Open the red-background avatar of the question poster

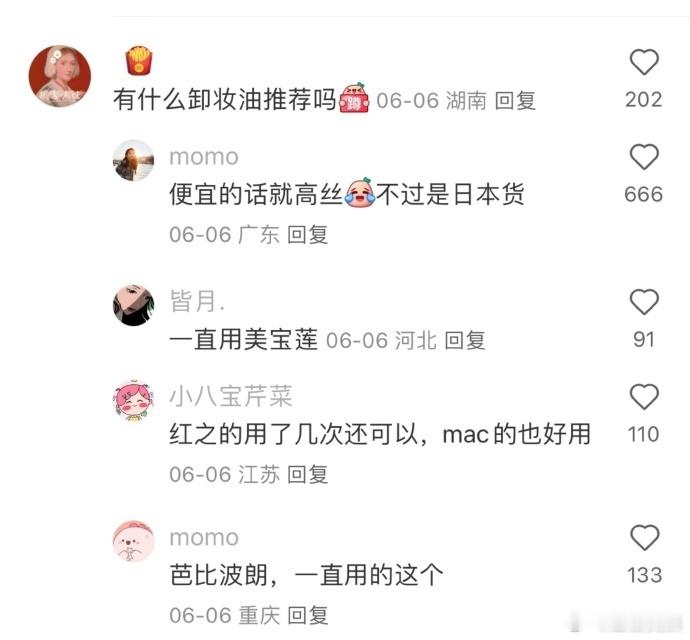coord(60,76)
